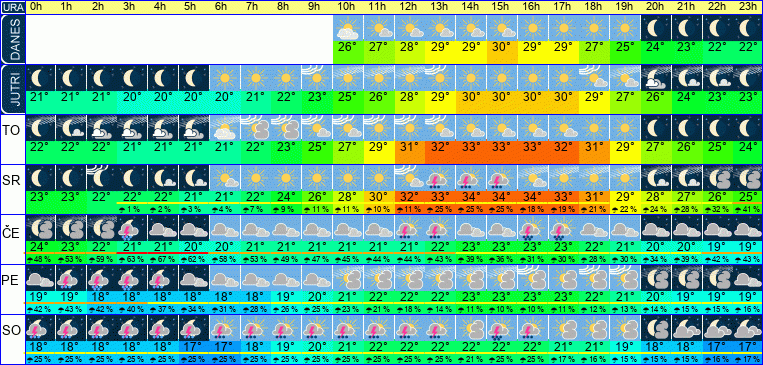Click the 23h column header

[x=749, y=7]
